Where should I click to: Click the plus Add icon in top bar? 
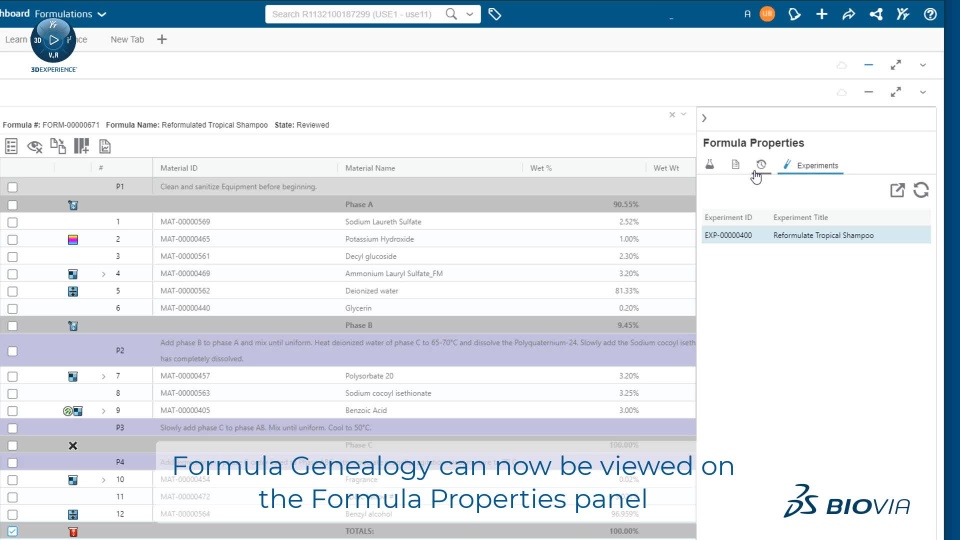[x=822, y=14]
